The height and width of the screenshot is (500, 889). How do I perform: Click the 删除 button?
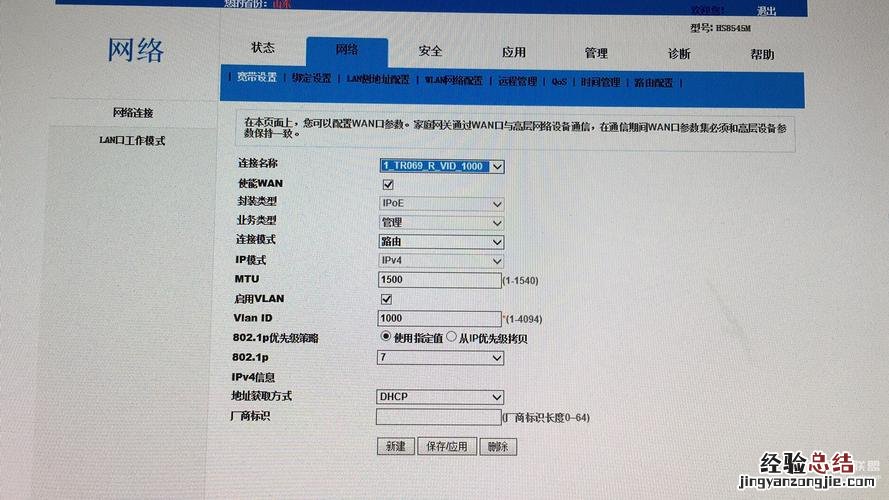pyautogui.click(x=498, y=447)
